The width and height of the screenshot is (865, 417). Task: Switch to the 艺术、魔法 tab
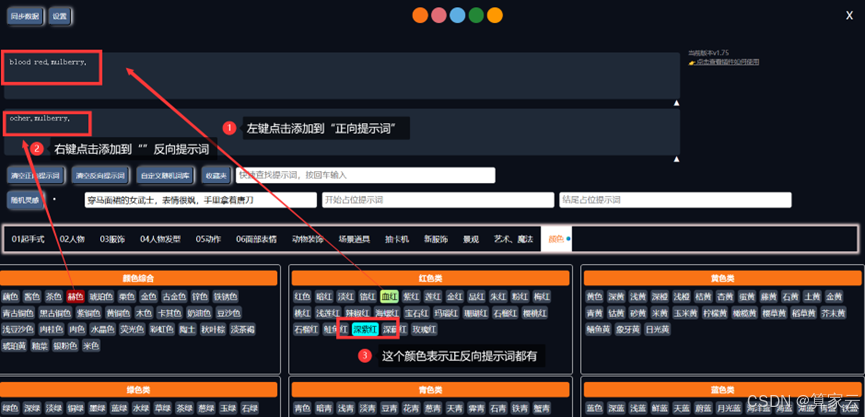(514, 239)
